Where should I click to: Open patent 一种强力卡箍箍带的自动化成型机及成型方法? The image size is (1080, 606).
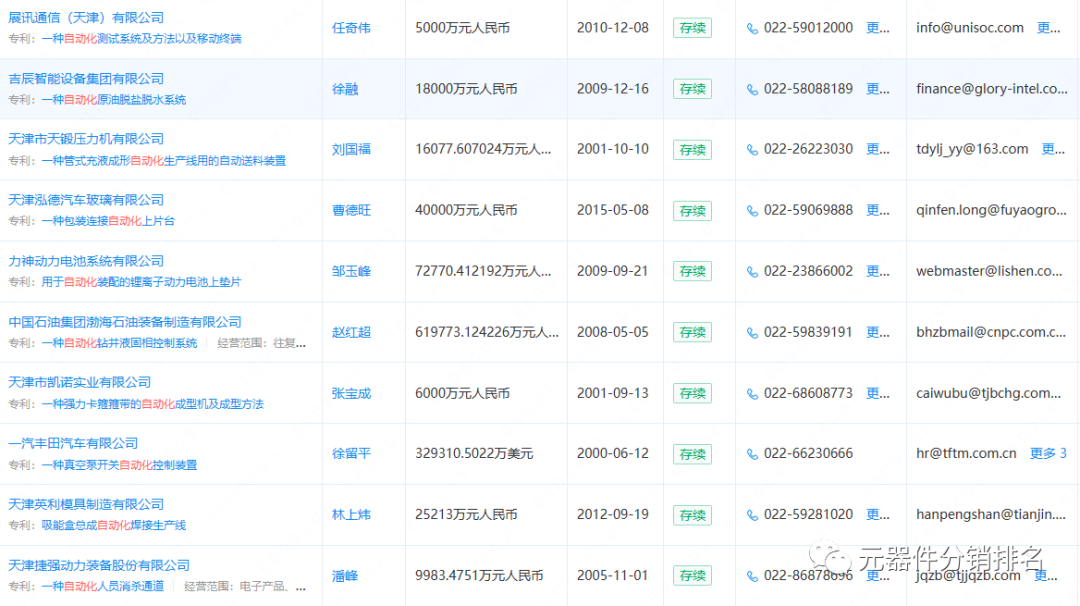coord(152,404)
